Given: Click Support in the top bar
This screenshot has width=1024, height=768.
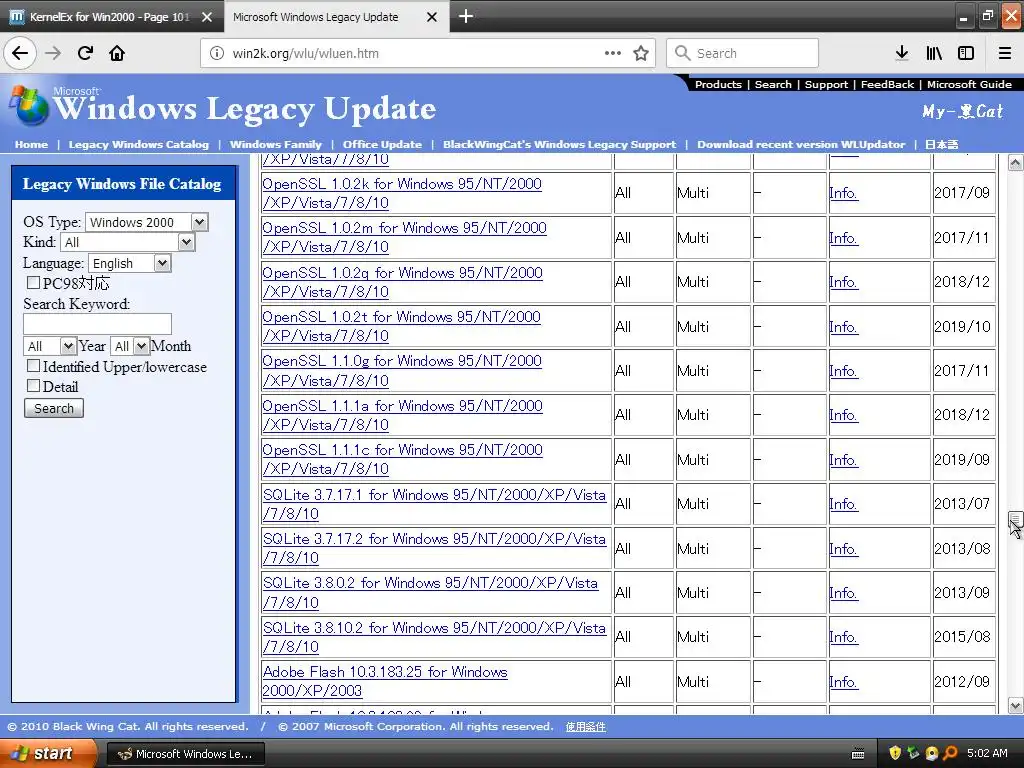Looking at the screenshot, I should pos(826,84).
